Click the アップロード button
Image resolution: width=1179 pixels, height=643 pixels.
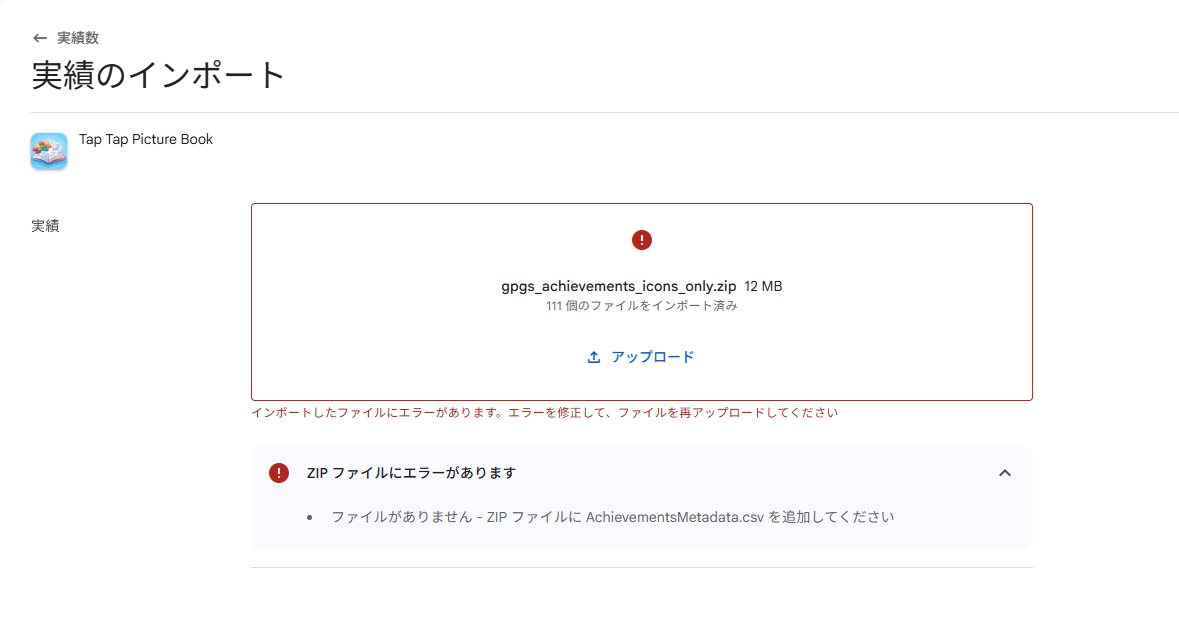pyautogui.click(x=641, y=357)
